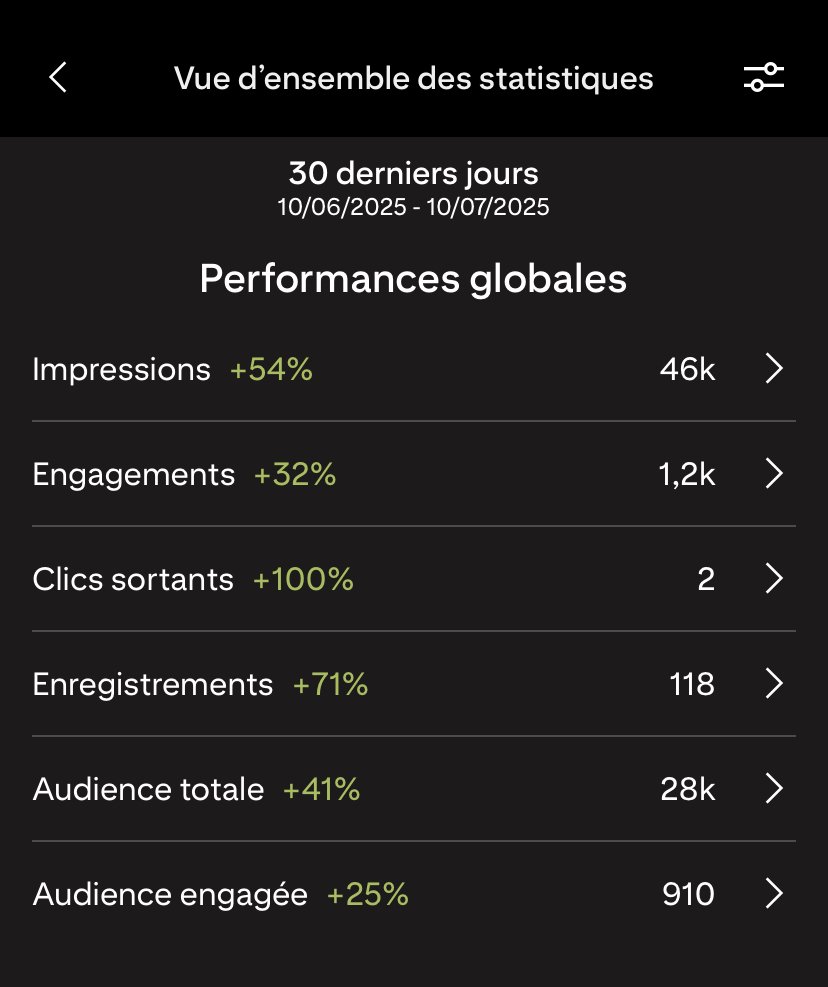Open Clics sortants details chevron

tap(774, 578)
